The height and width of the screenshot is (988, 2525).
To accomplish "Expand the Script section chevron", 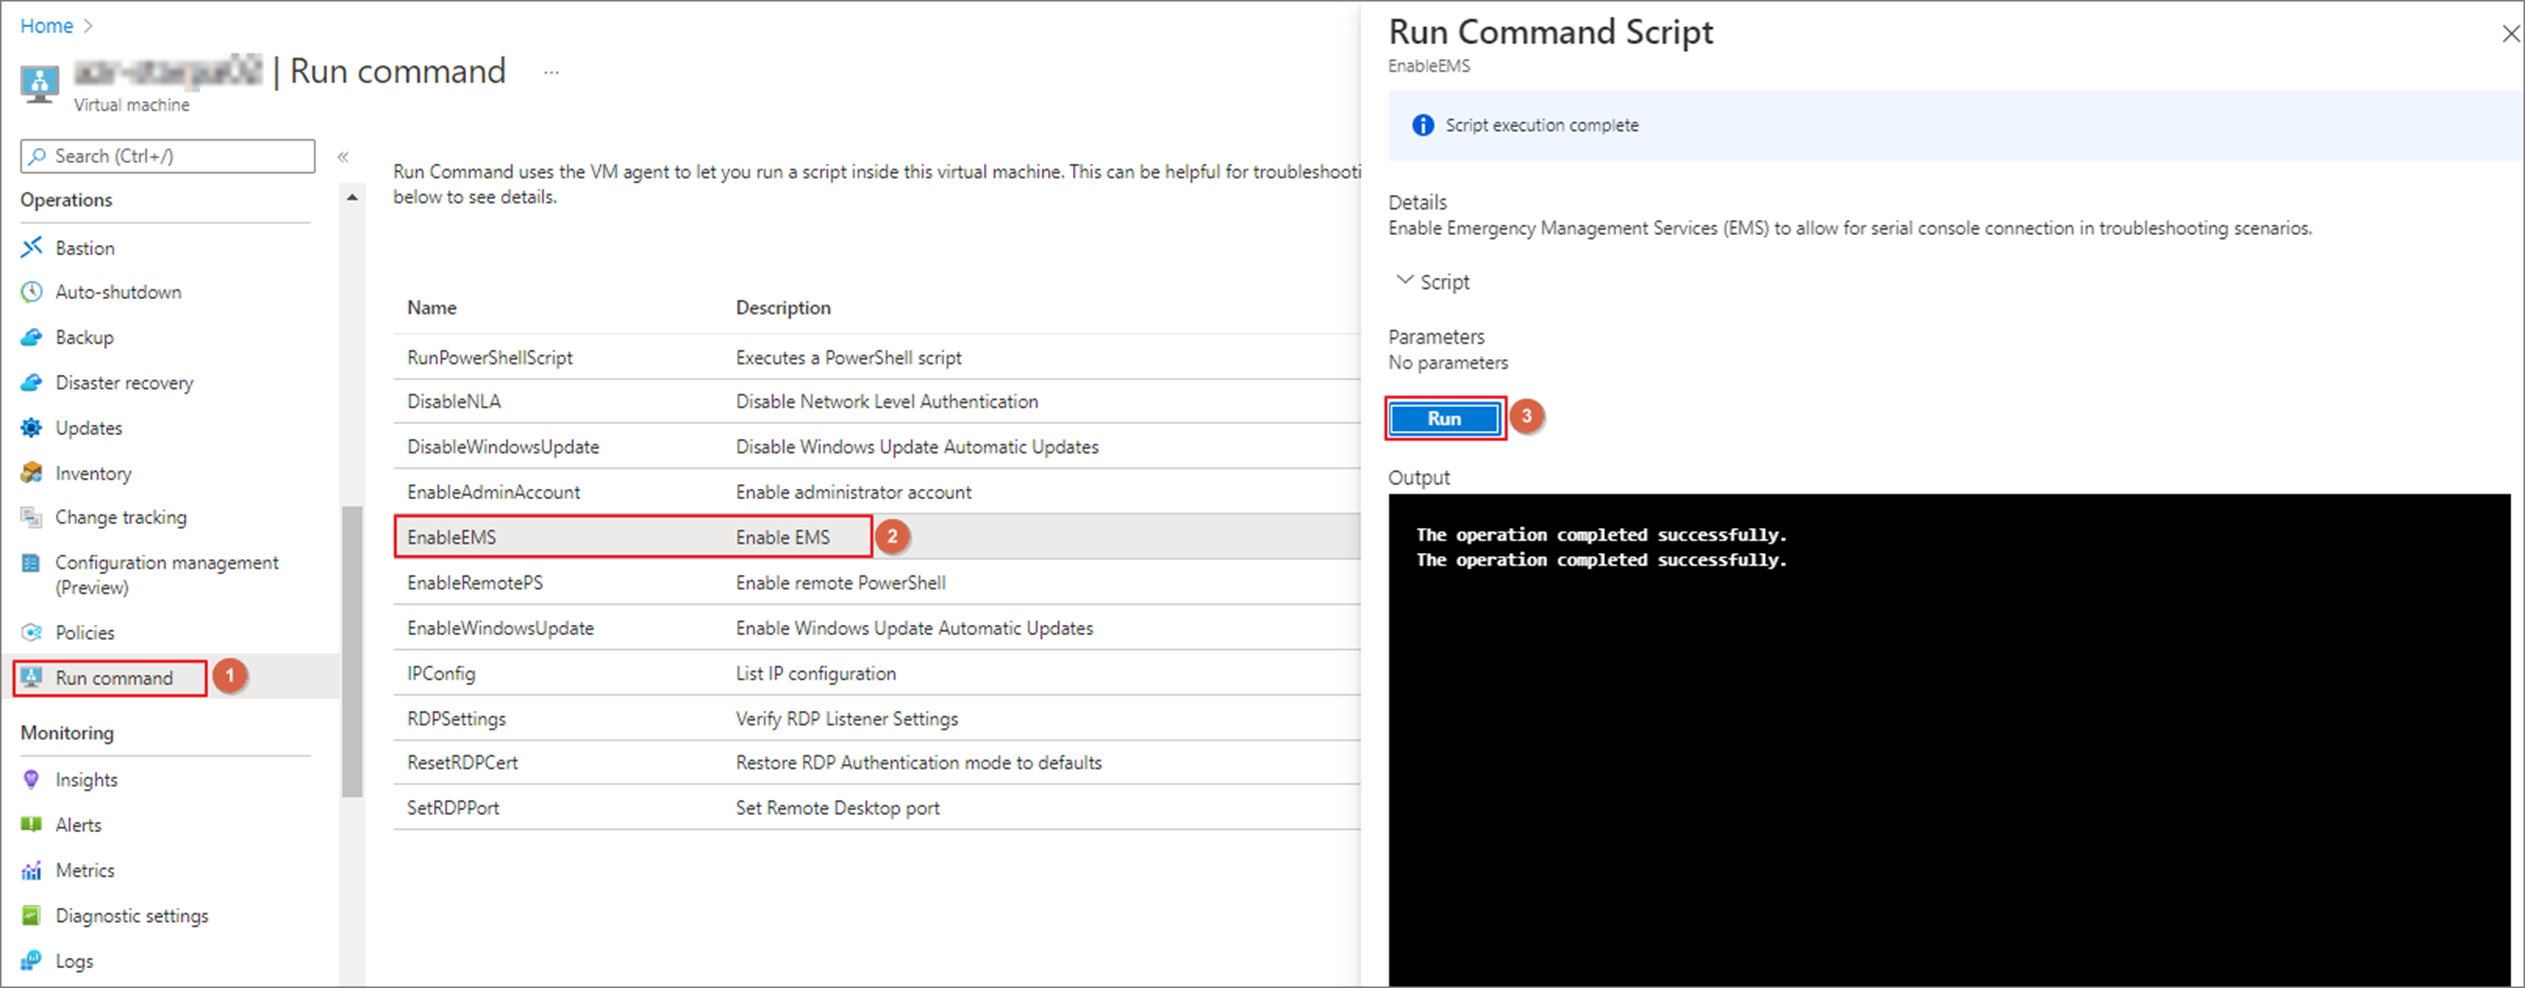I will point(1405,281).
